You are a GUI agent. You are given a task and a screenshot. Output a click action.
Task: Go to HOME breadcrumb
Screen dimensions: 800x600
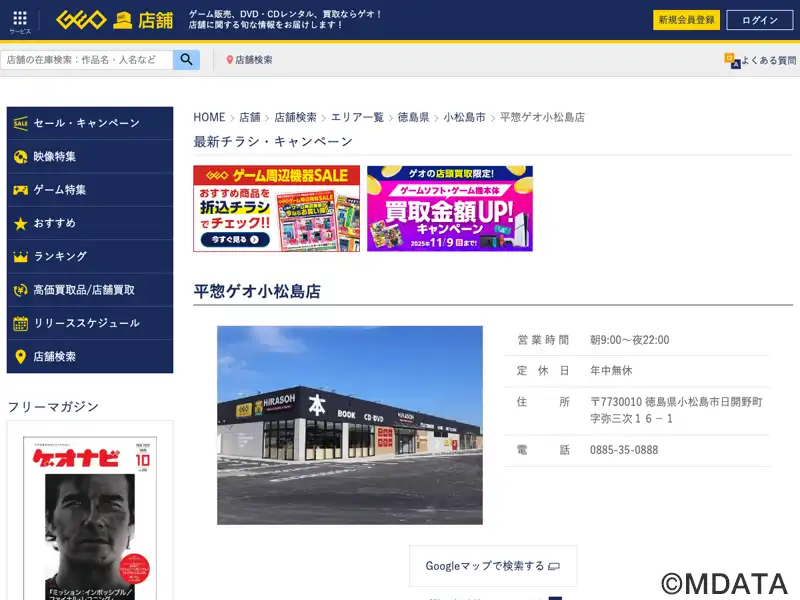tap(209, 117)
